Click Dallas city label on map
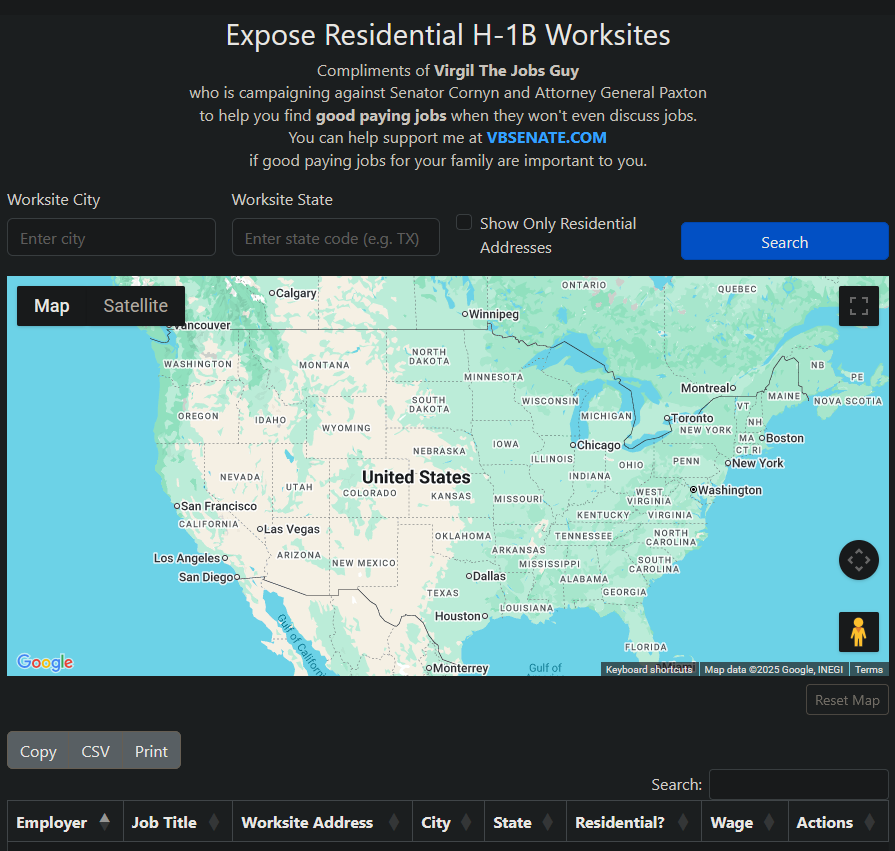Image resolution: width=895 pixels, height=851 pixels. 489,576
